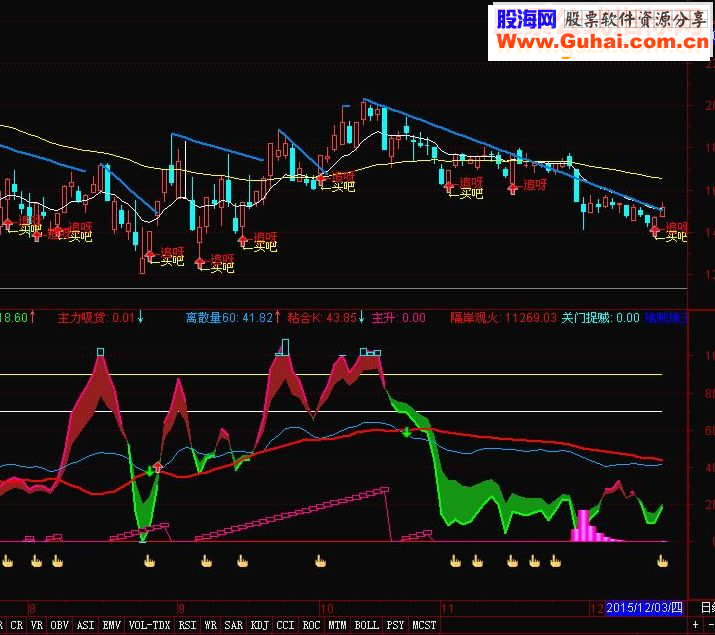Switch to the CR indicator tab

pyautogui.click(x=16, y=625)
